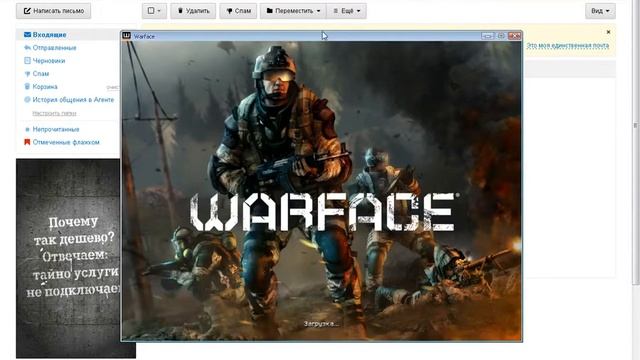640x360 pixels.
Task: Click the Написать письмо compose button
Action: click(53, 11)
